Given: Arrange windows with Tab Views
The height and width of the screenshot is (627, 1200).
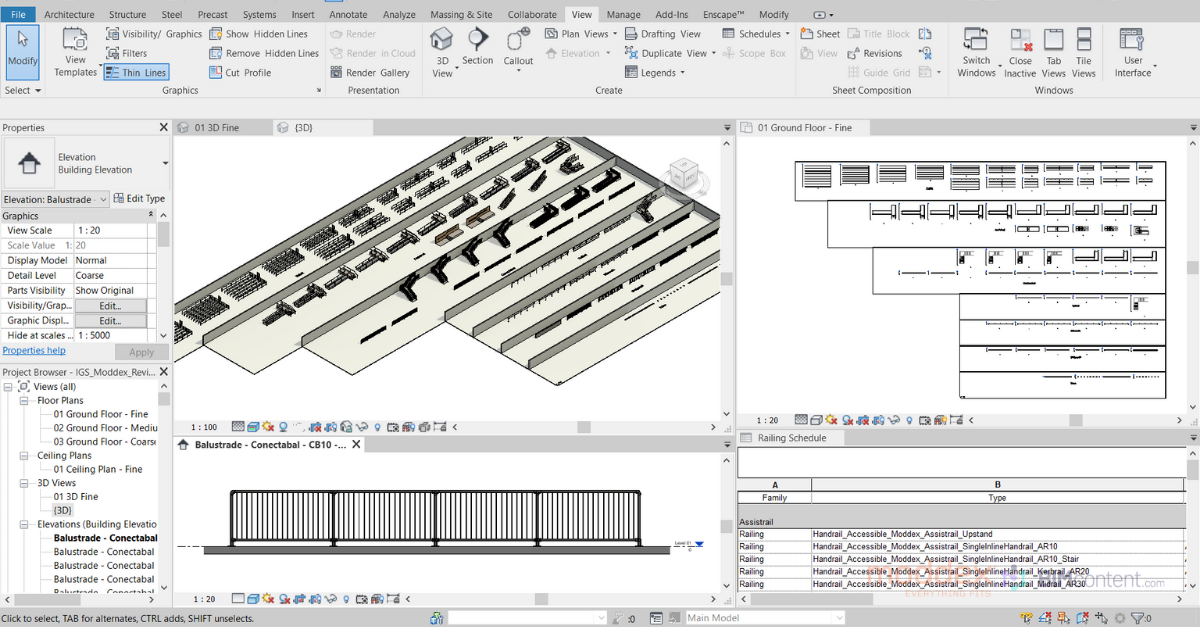Looking at the screenshot, I should (x=1054, y=52).
